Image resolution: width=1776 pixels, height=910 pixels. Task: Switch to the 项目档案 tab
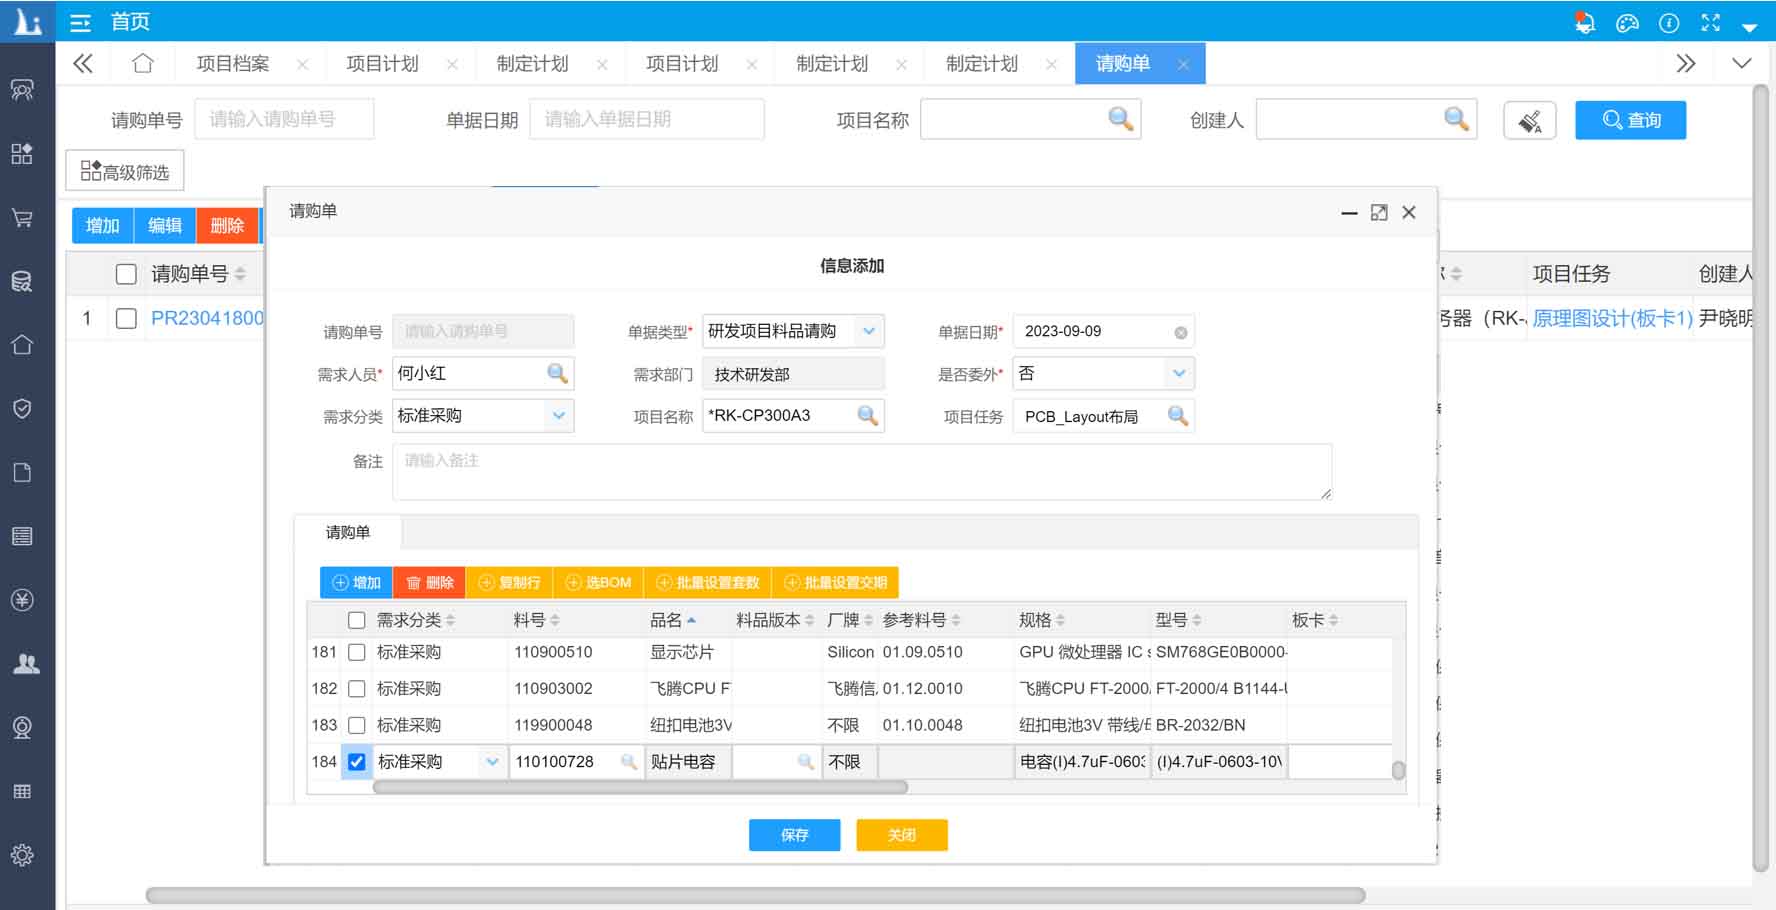[233, 63]
